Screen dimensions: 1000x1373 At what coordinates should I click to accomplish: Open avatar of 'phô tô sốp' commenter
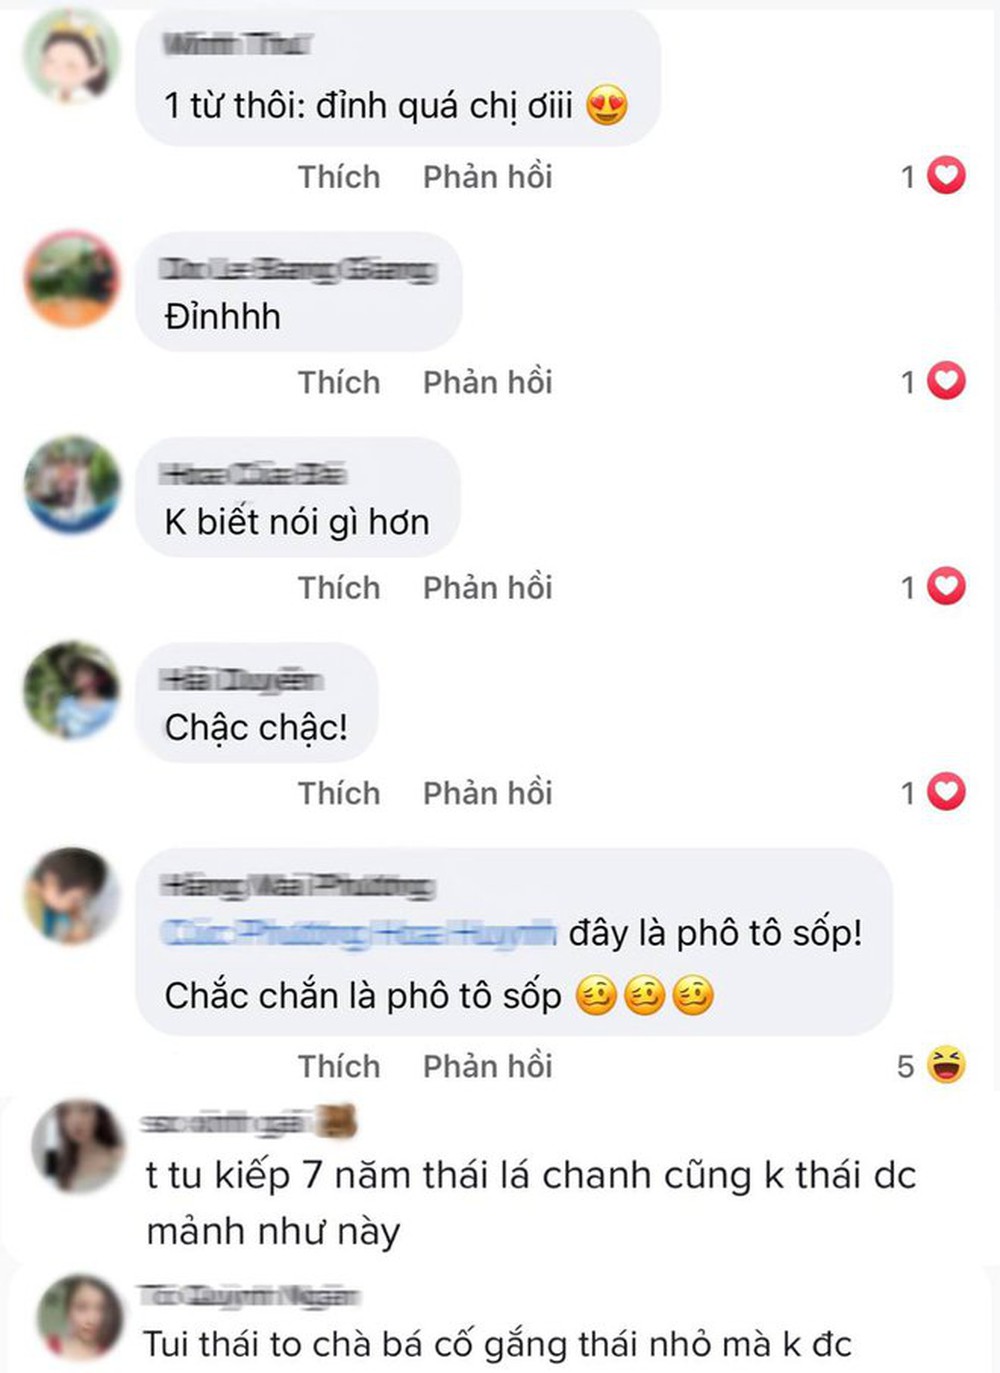[x=71, y=896]
